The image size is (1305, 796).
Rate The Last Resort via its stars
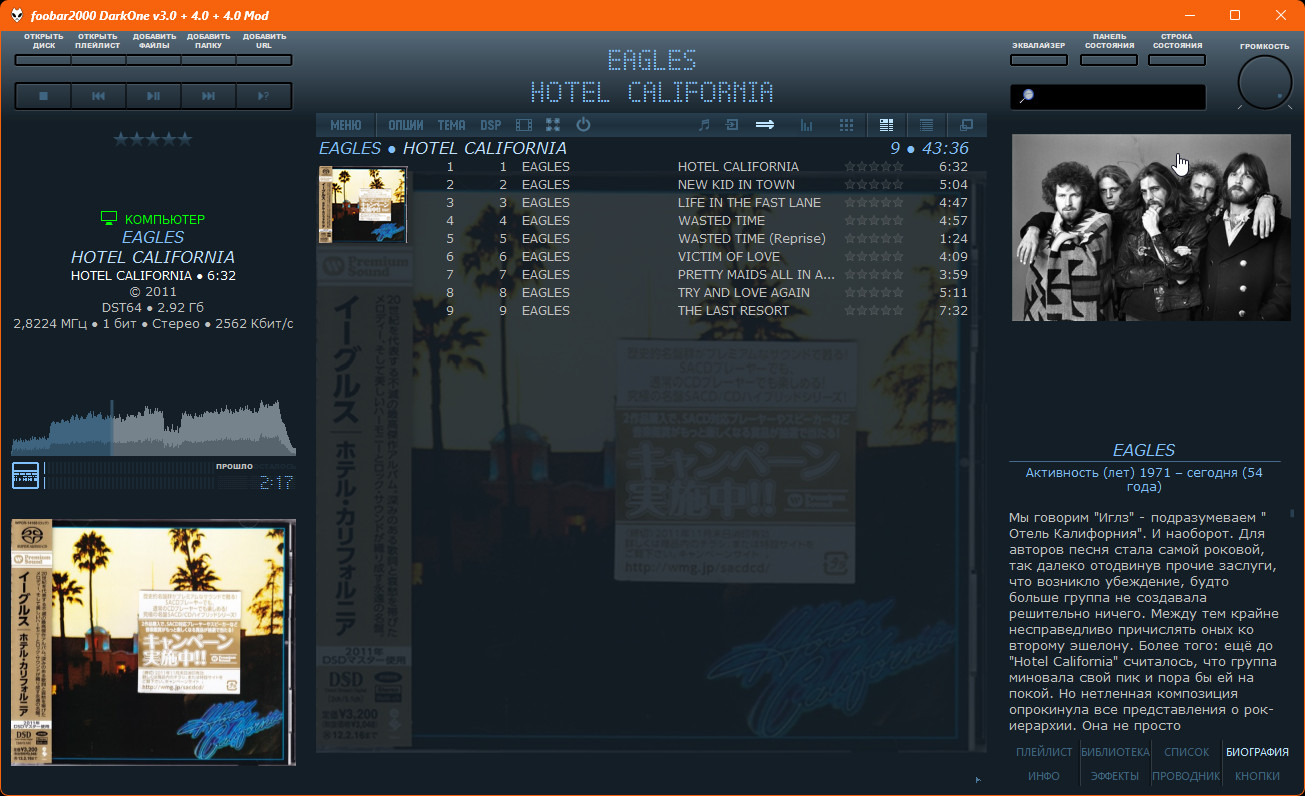click(x=874, y=311)
